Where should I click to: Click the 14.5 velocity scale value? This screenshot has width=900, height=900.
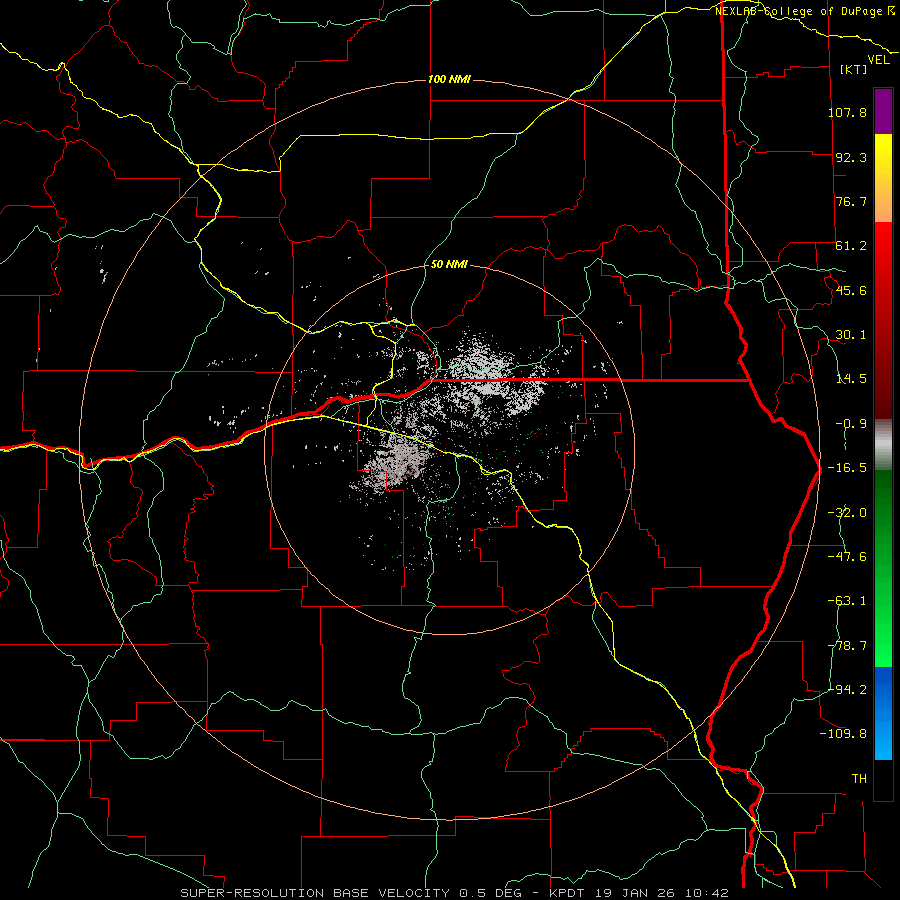pyautogui.click(x=851, y=379)
